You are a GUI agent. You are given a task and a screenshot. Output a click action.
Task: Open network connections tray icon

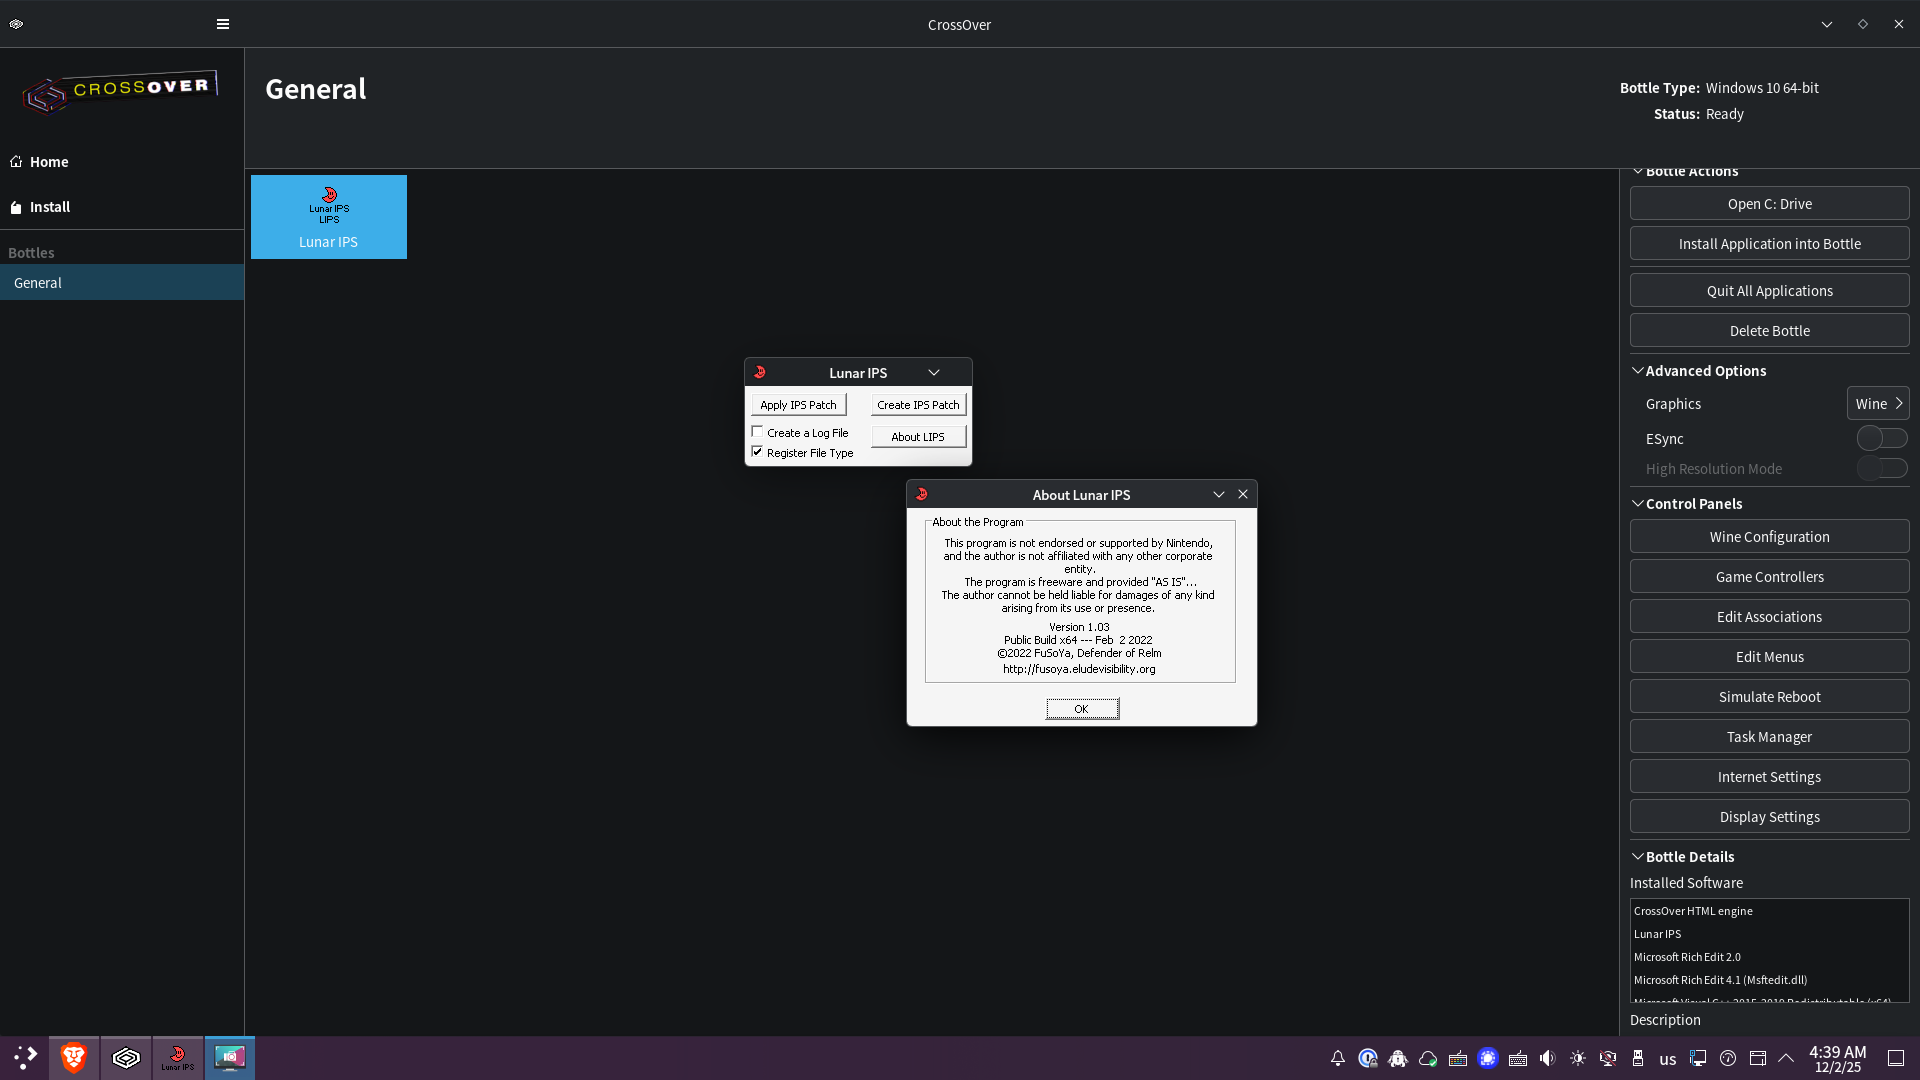[1698, 1058]
